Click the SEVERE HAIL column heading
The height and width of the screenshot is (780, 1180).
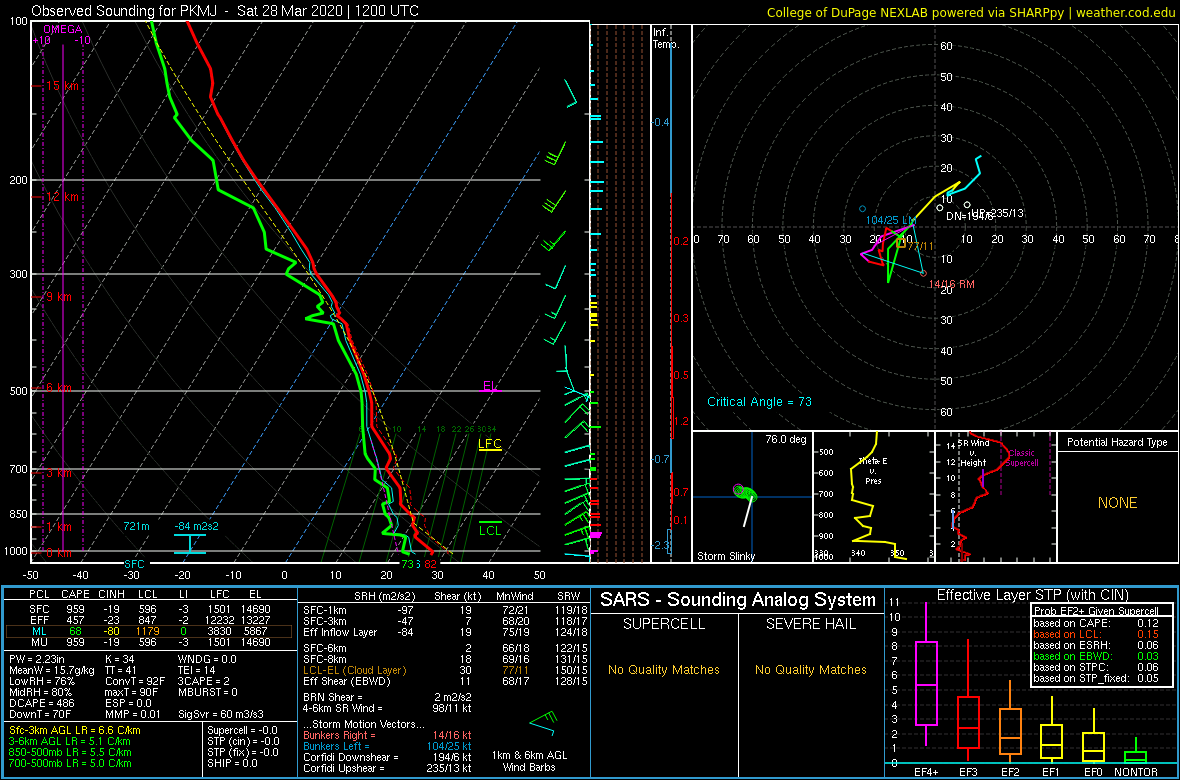tap(811, 624)
